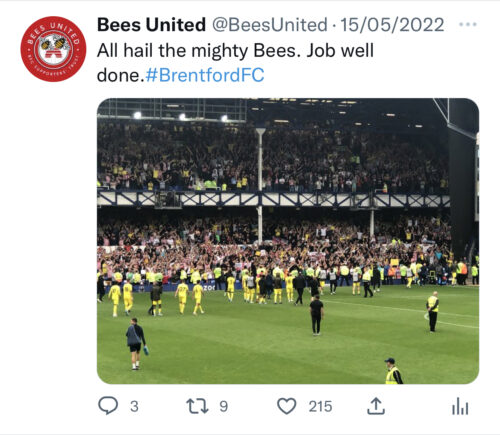Click the reply count of 3

click(134, 406)
